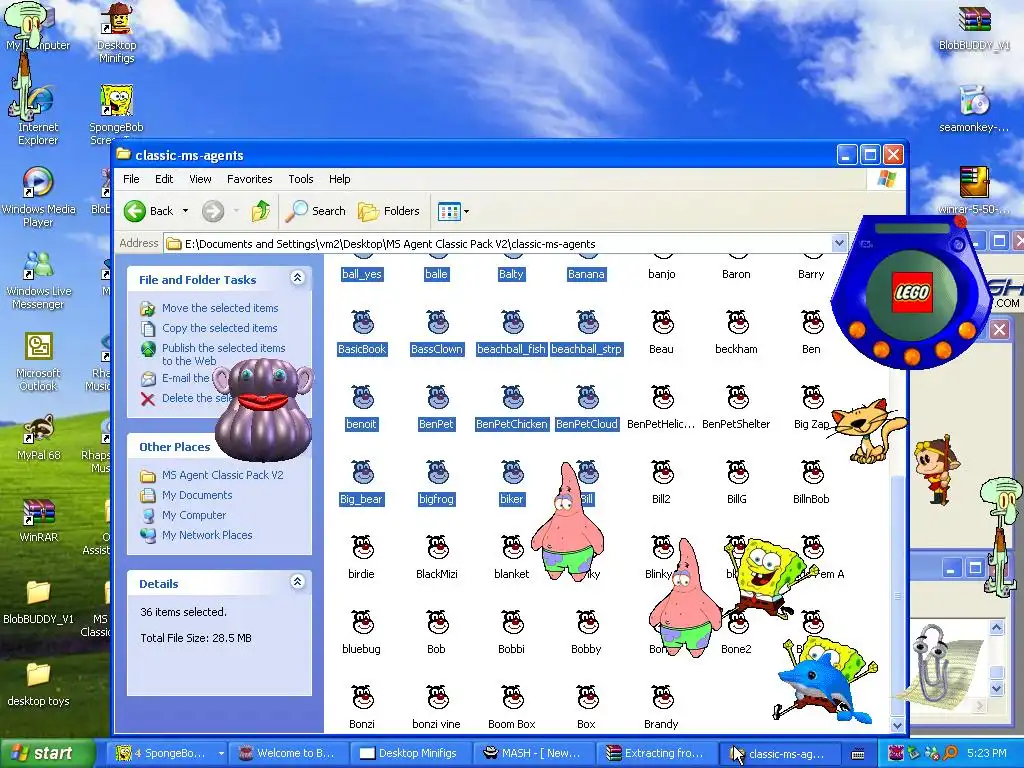Image resolution: width=1024 pixels, height=768 pixels.
Task: Select the Brandy agent file icon
Action: tap(662, 698)
